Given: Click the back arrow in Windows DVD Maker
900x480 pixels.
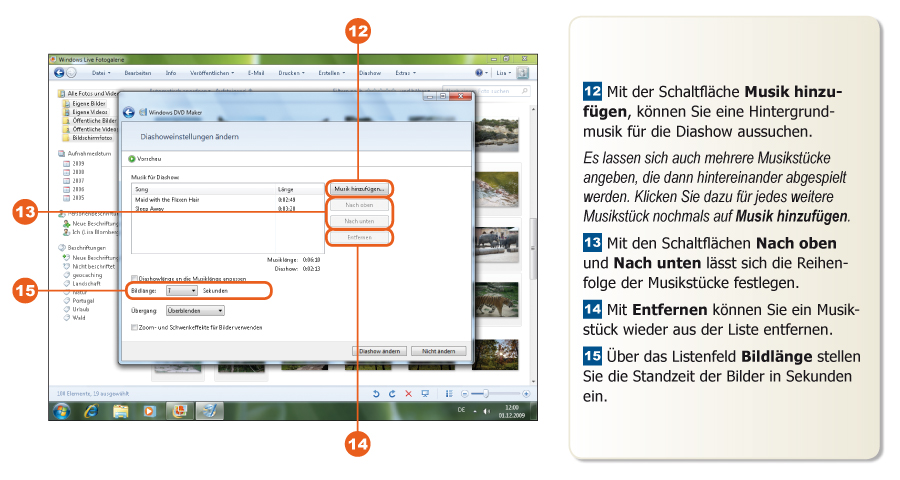Looking at the screenshot, I should click(129, 112).
